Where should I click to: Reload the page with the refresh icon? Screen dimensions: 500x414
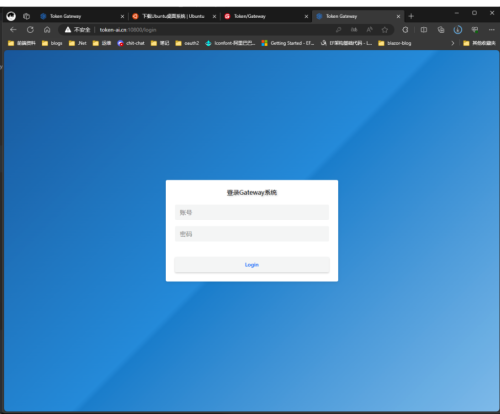click(30, 30)
